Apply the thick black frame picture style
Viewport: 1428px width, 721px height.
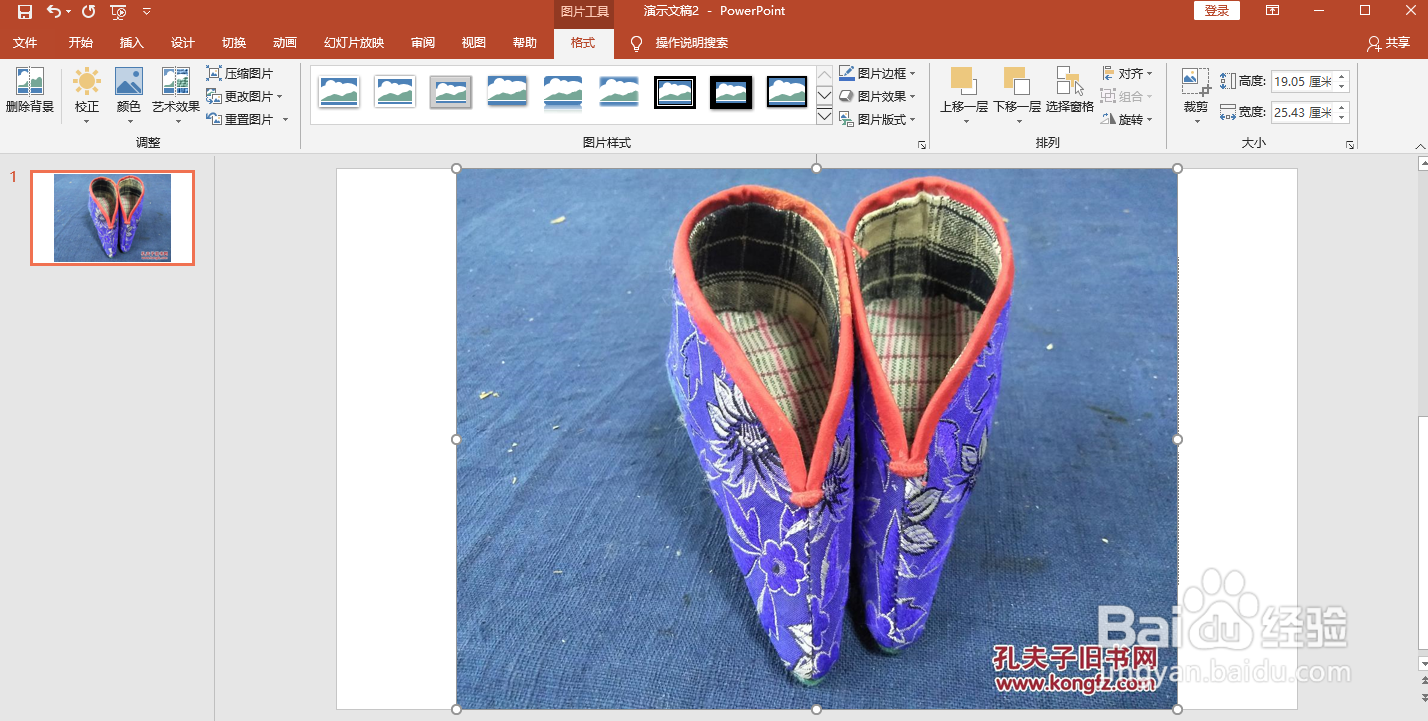731,92
